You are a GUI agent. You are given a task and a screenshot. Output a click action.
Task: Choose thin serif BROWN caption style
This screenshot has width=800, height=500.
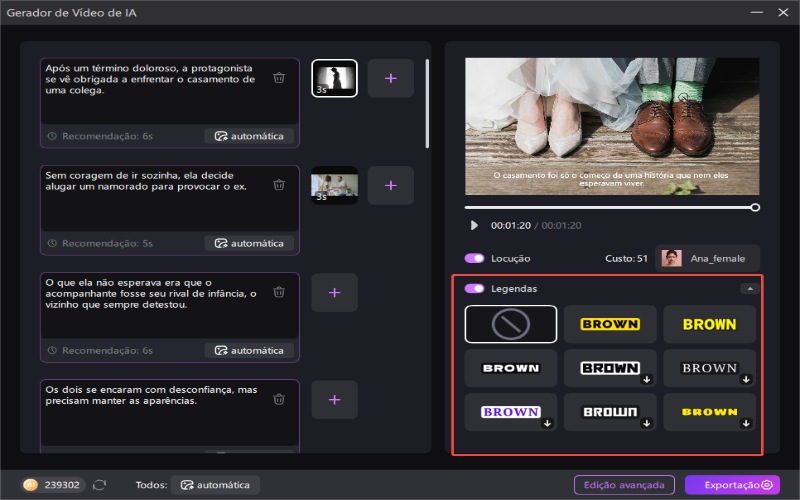tap(709, 368)
